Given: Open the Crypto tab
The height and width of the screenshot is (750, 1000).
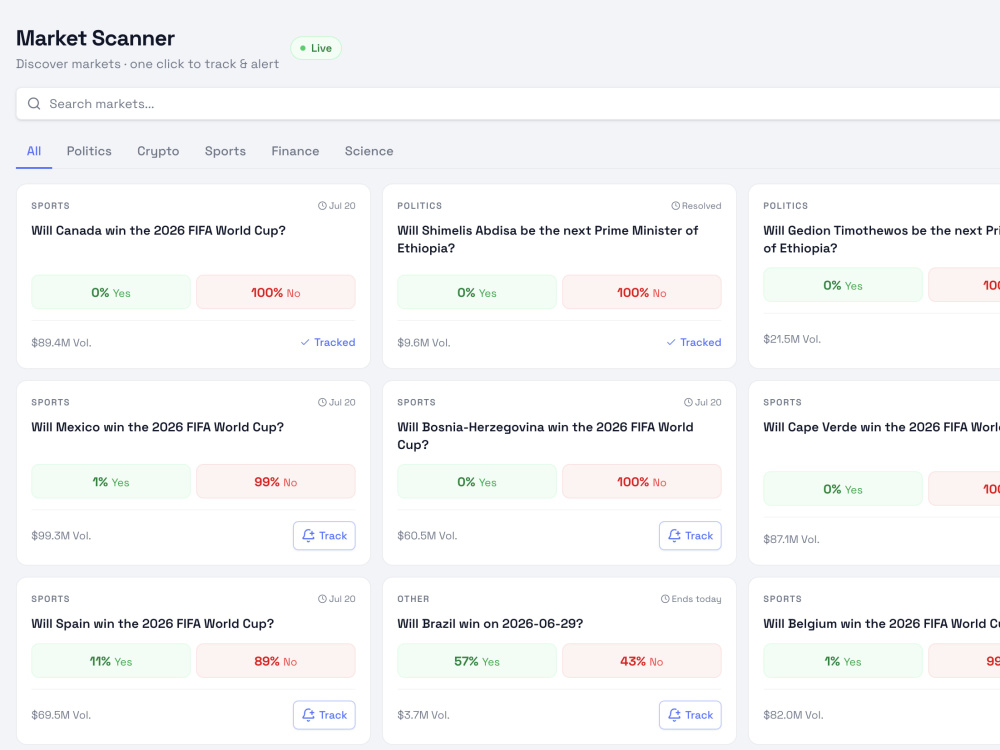Looking at the screenshot, I should (158, 151).
